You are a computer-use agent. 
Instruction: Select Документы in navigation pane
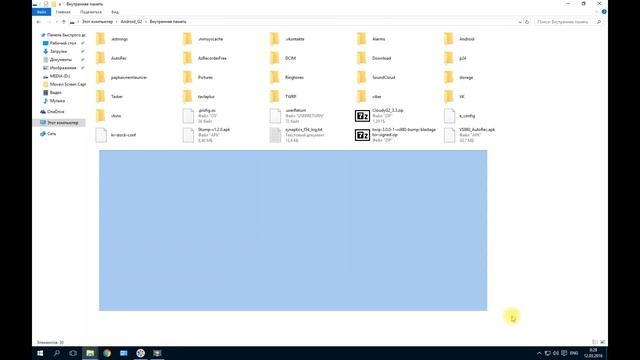(x=60, y=60)
